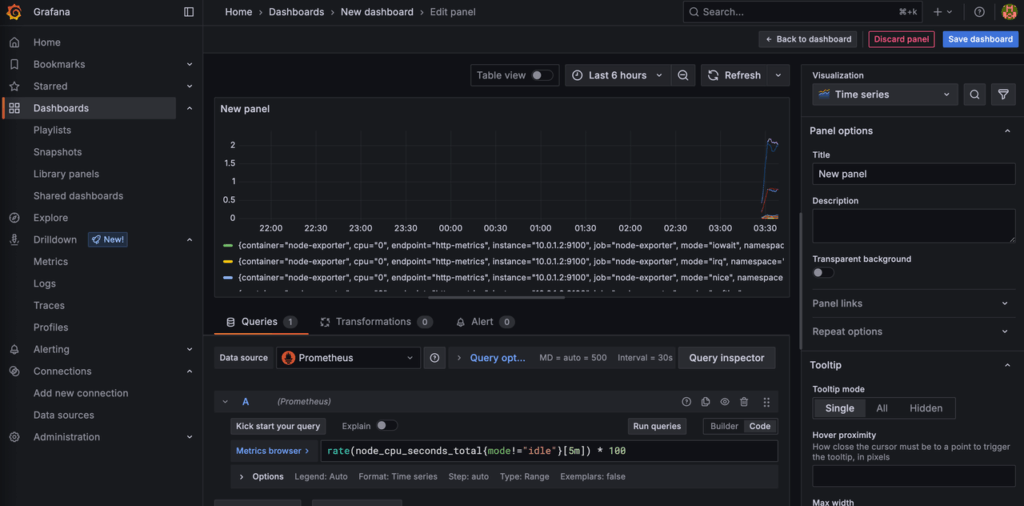Click the Starred star icon
The height and width of the screenshot is (506, 1024).
click(x=14, y=86)
